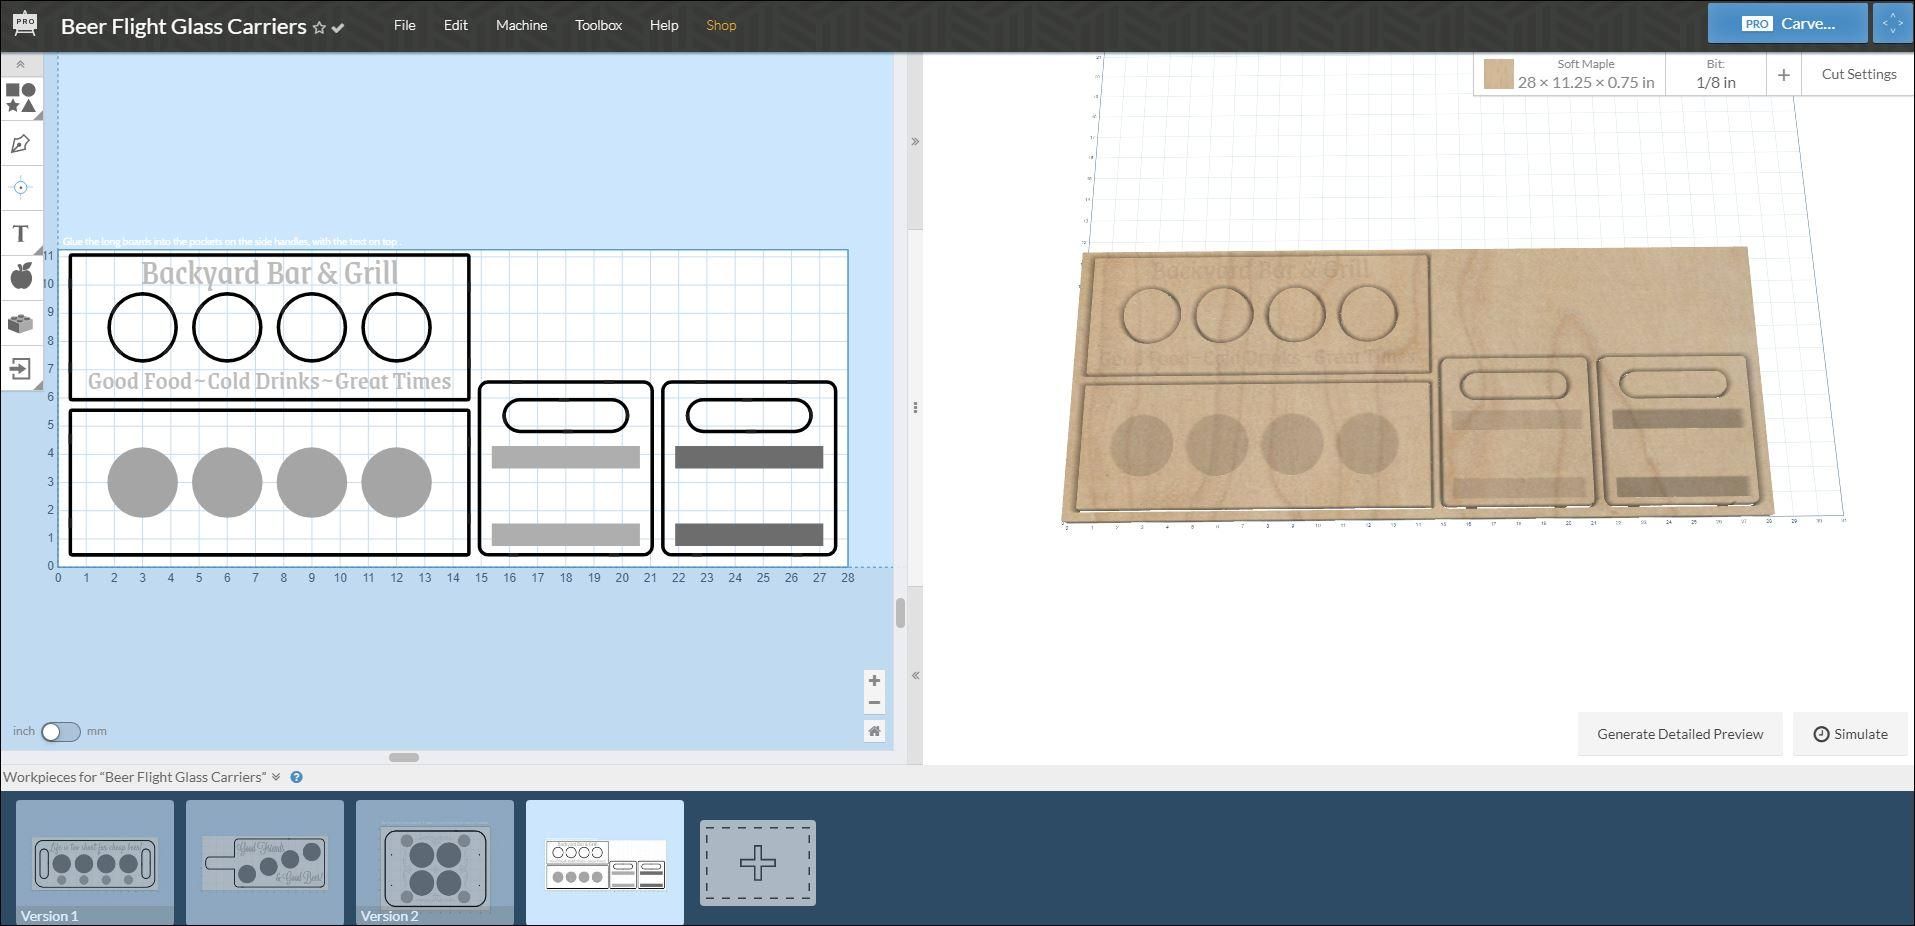The width and height of the screenshot is (1915, 926).
Task: Toggle units from inch to mm
Action: [x=60, y=732]
